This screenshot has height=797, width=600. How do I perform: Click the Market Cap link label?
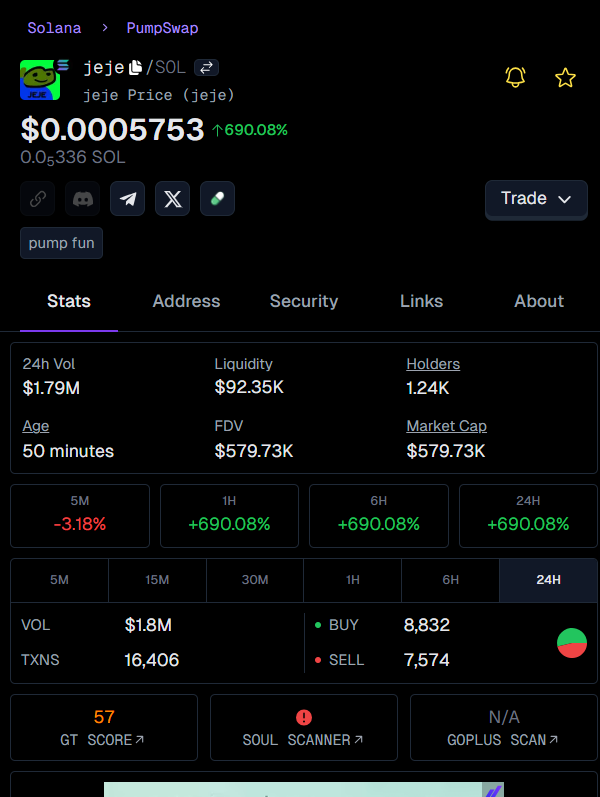(446, 426)
